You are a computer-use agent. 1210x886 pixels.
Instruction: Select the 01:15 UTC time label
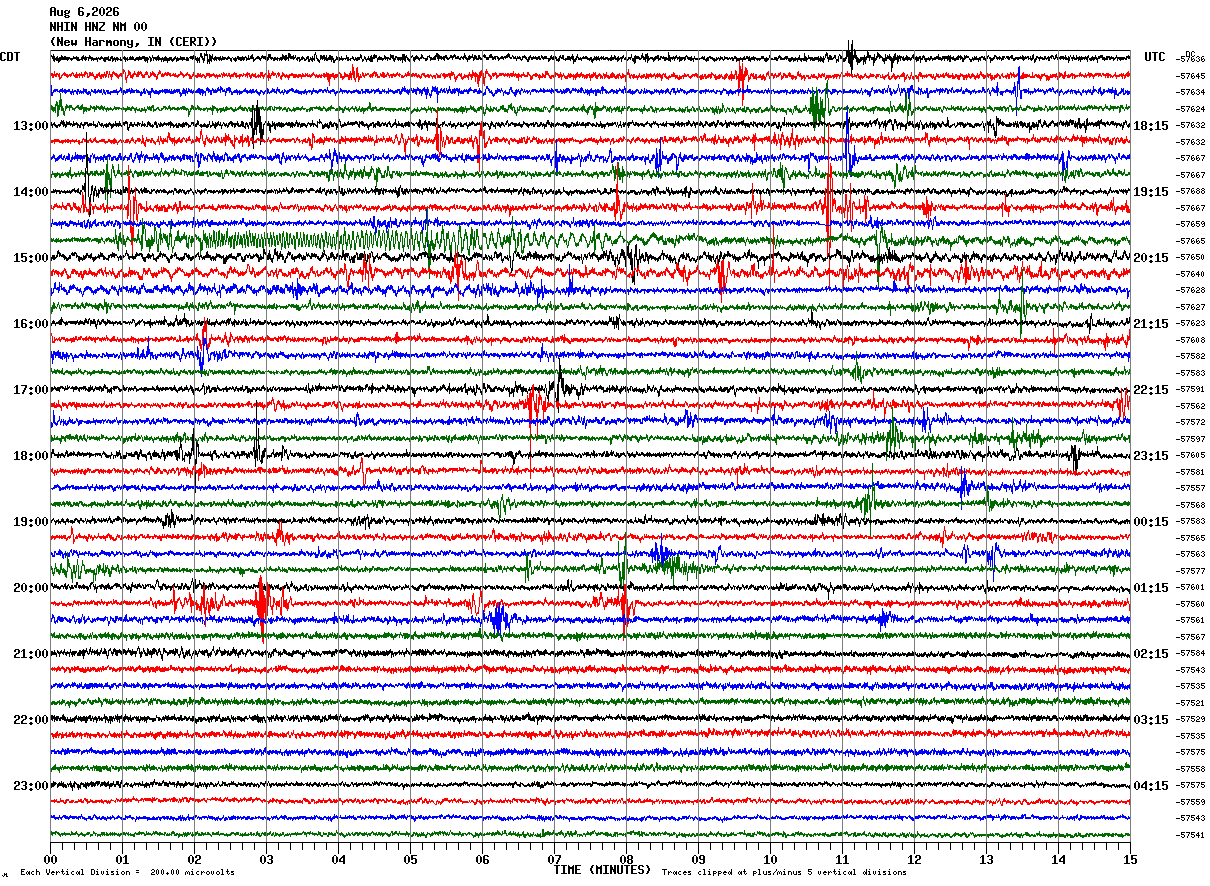(x=1151, y=588)
